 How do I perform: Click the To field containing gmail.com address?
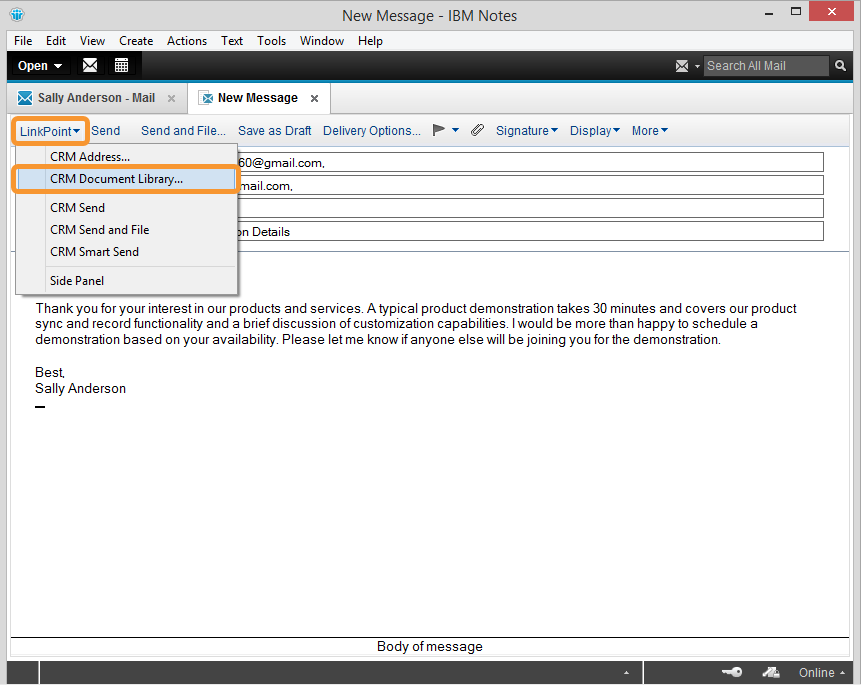click(530, 163)
